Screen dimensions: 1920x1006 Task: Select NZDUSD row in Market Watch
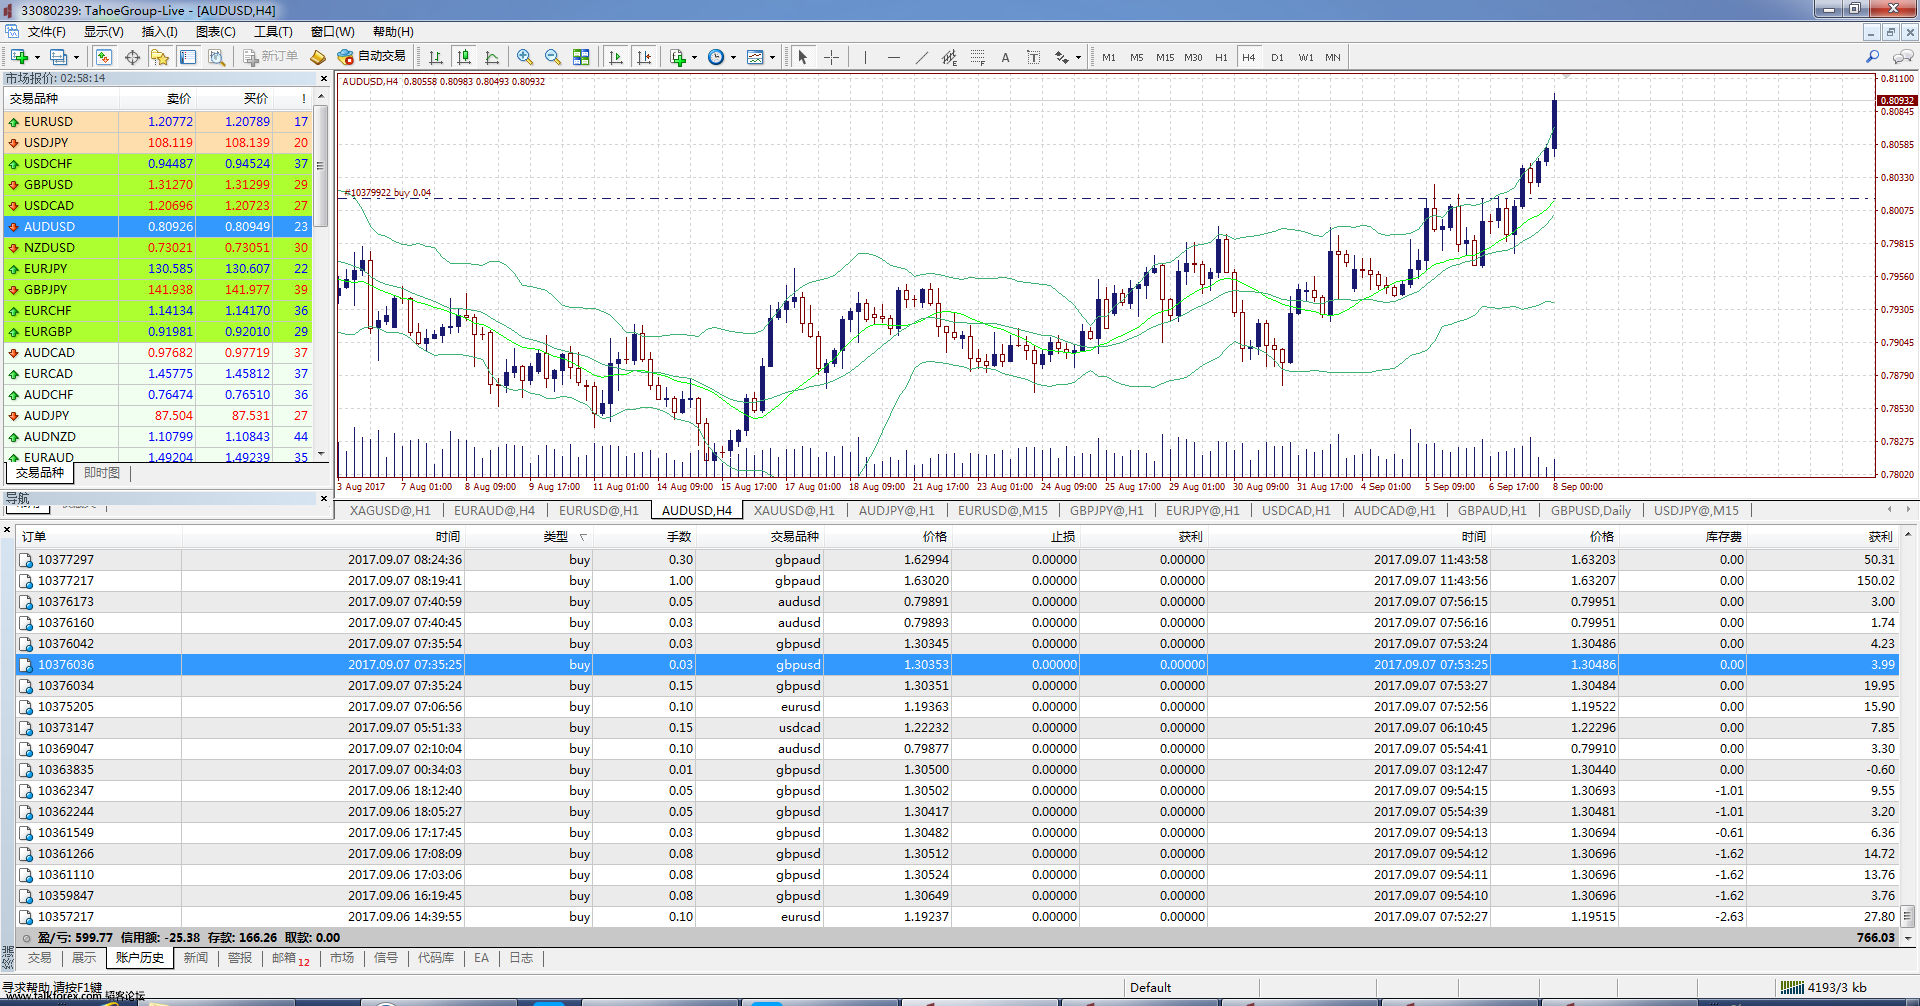point(158,247)
